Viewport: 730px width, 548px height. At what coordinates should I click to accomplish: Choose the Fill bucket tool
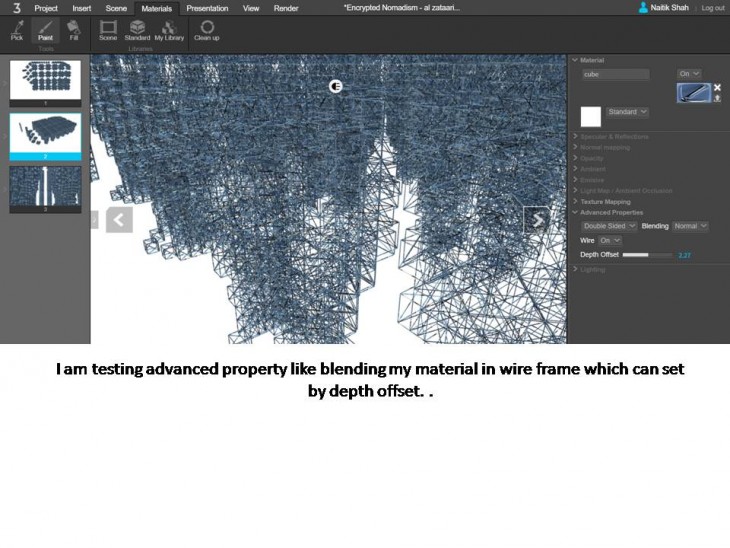tap(74, 30)
